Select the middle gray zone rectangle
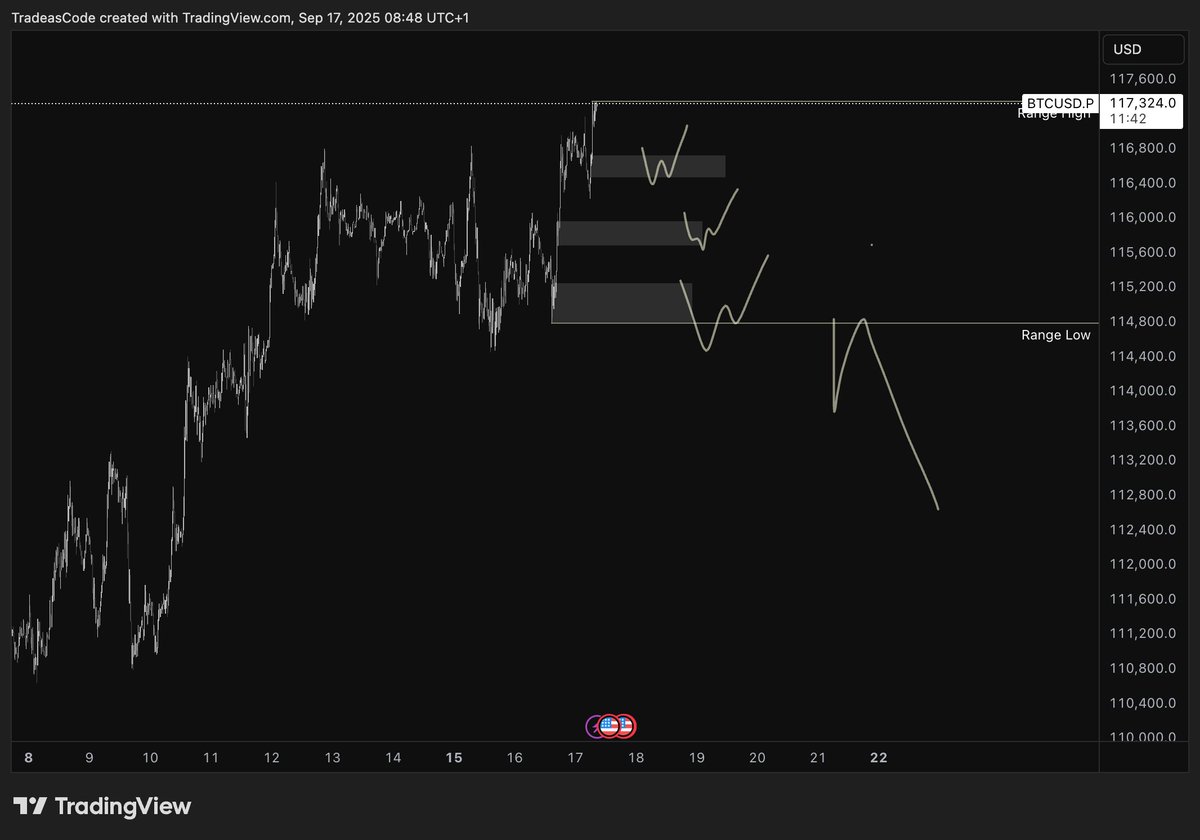The height and width of the screenshot is (840, 1200). click(x=630, y=233)
